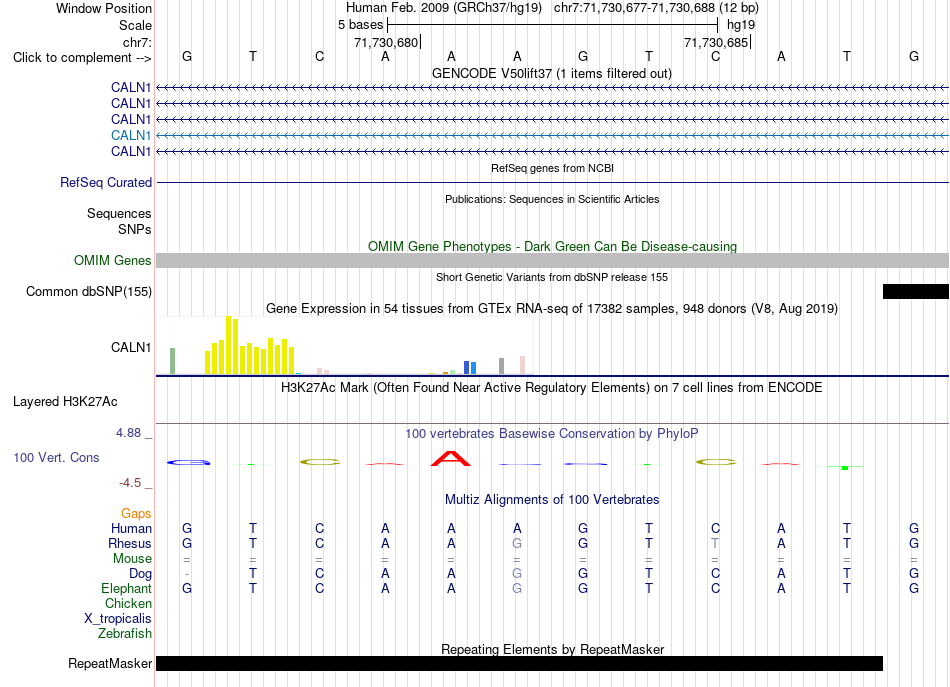Click the Chicken species label
This screenshot has width=950, height=687.
[x=128, y=603]
